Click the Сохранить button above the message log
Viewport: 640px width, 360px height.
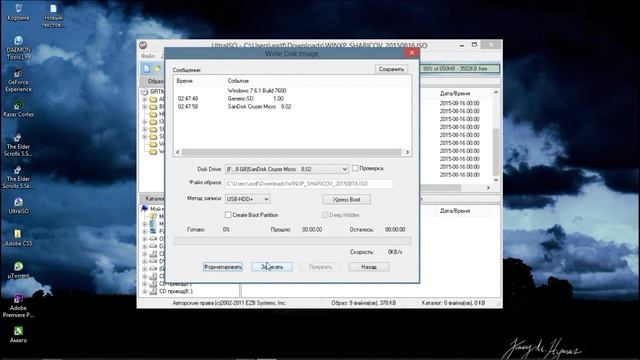391,69
